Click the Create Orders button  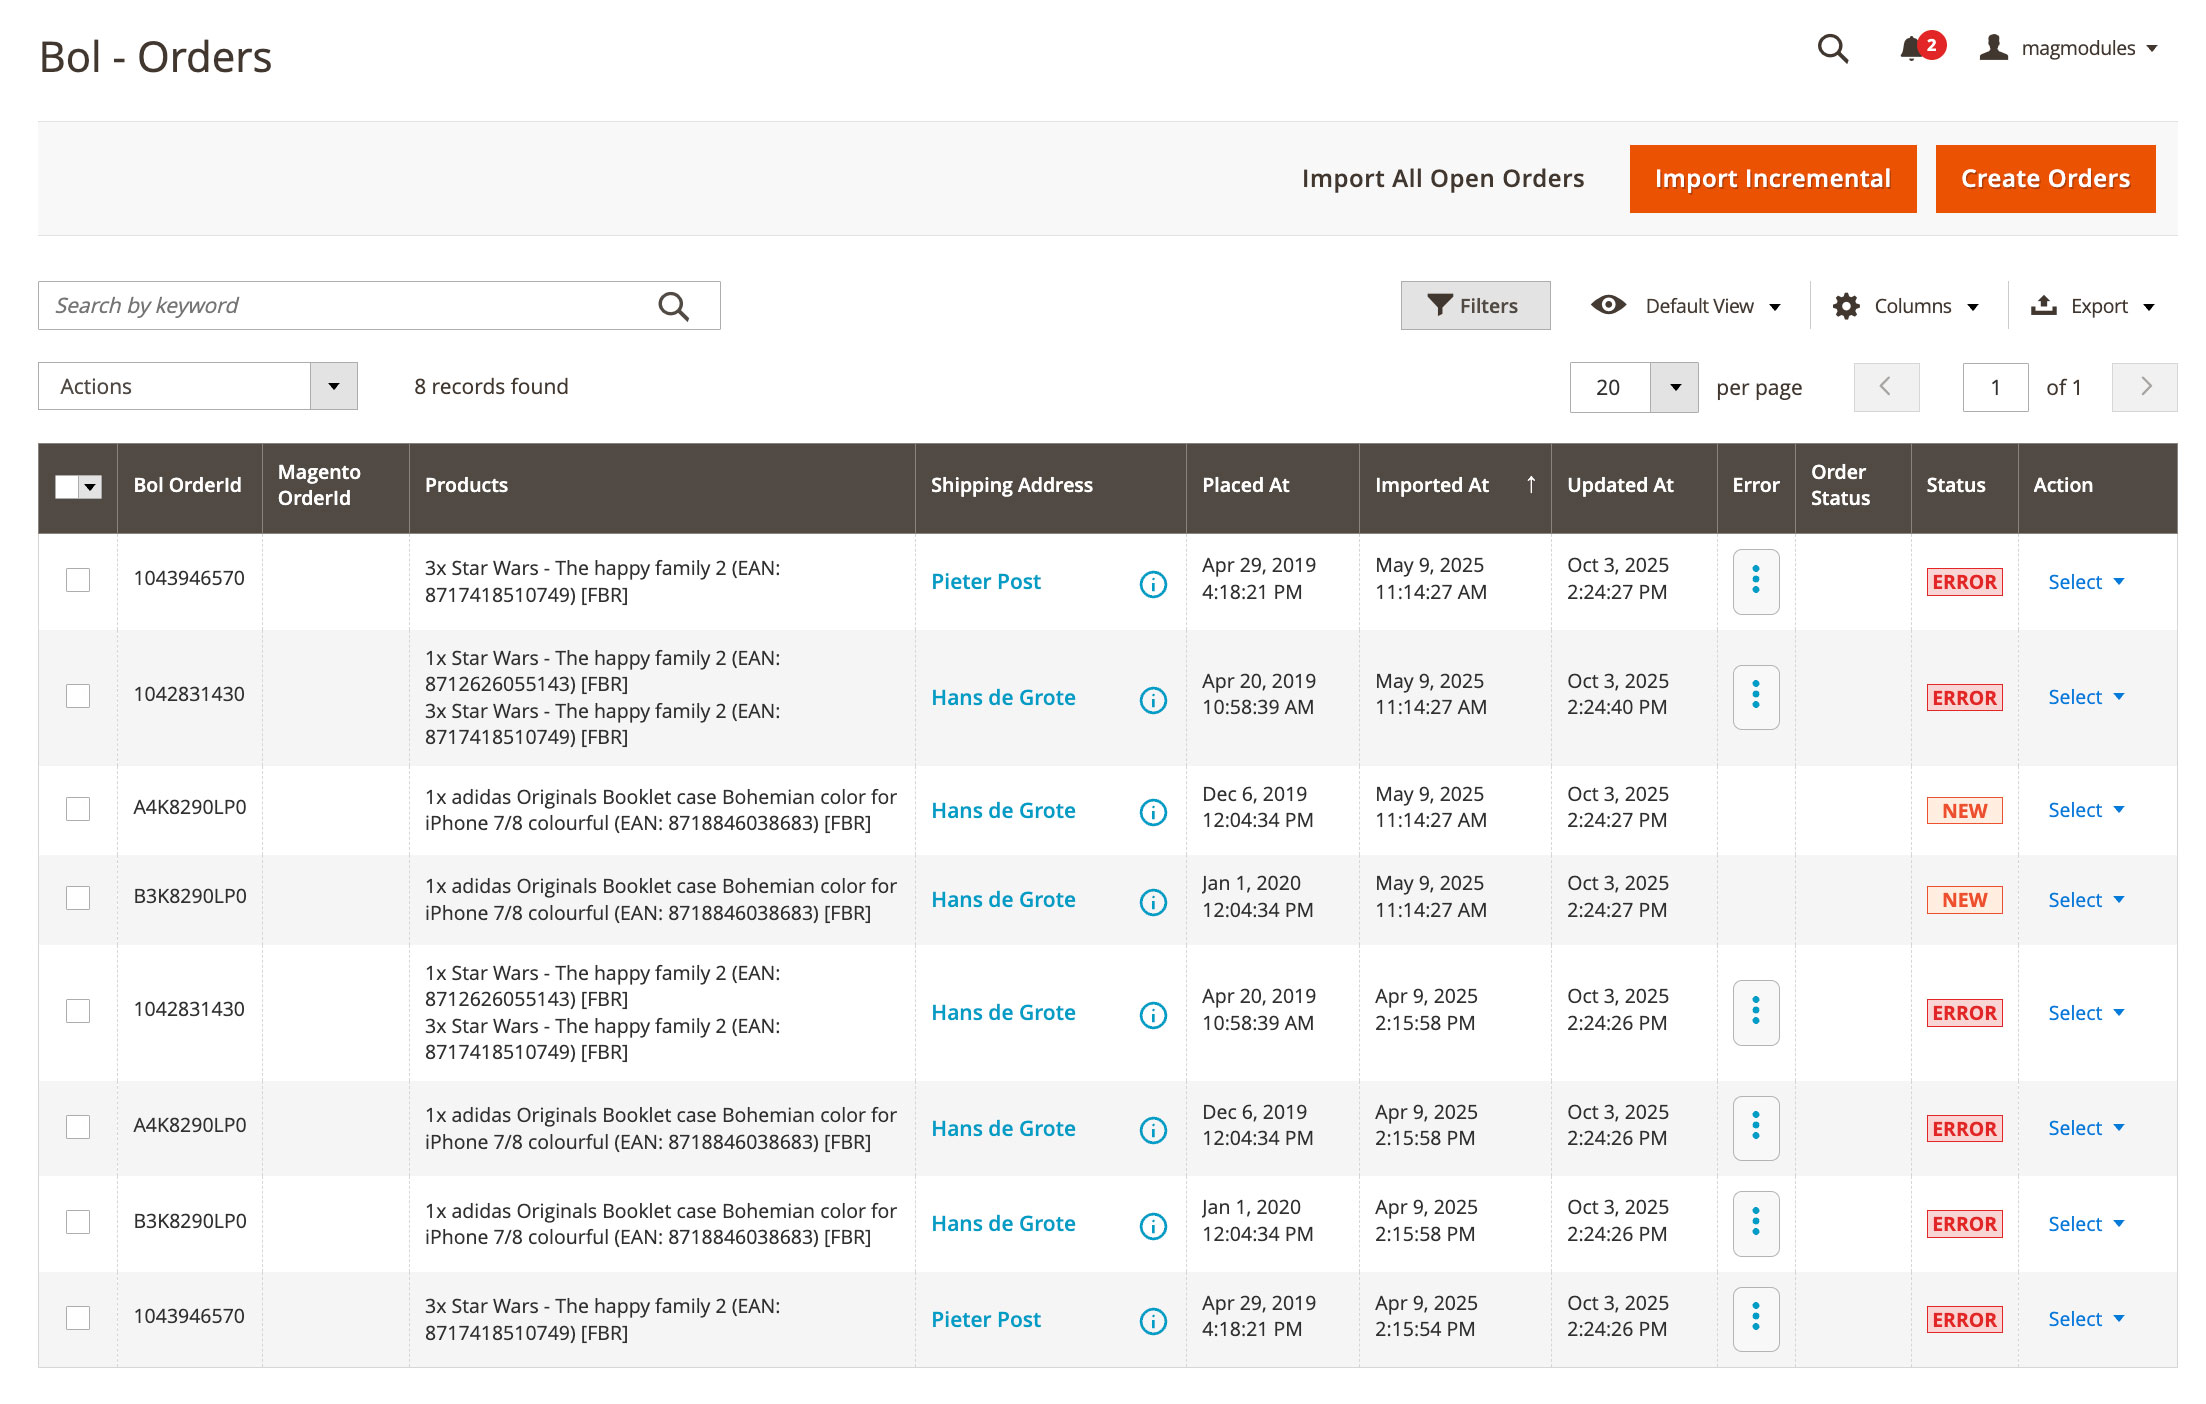point(2045,179)
